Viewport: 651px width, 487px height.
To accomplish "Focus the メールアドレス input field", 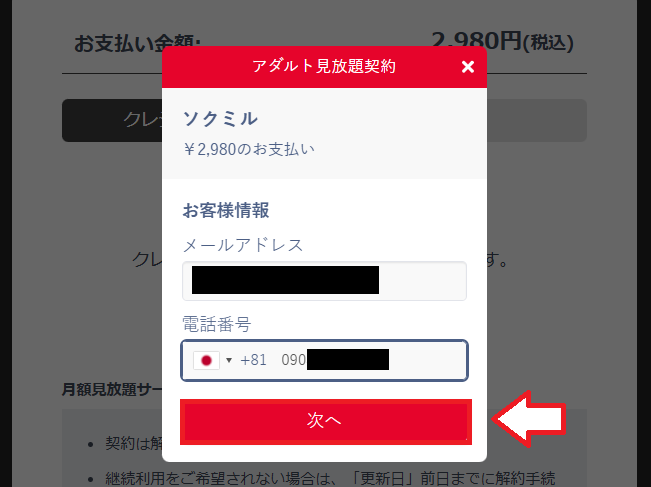I will click(325, 281).
